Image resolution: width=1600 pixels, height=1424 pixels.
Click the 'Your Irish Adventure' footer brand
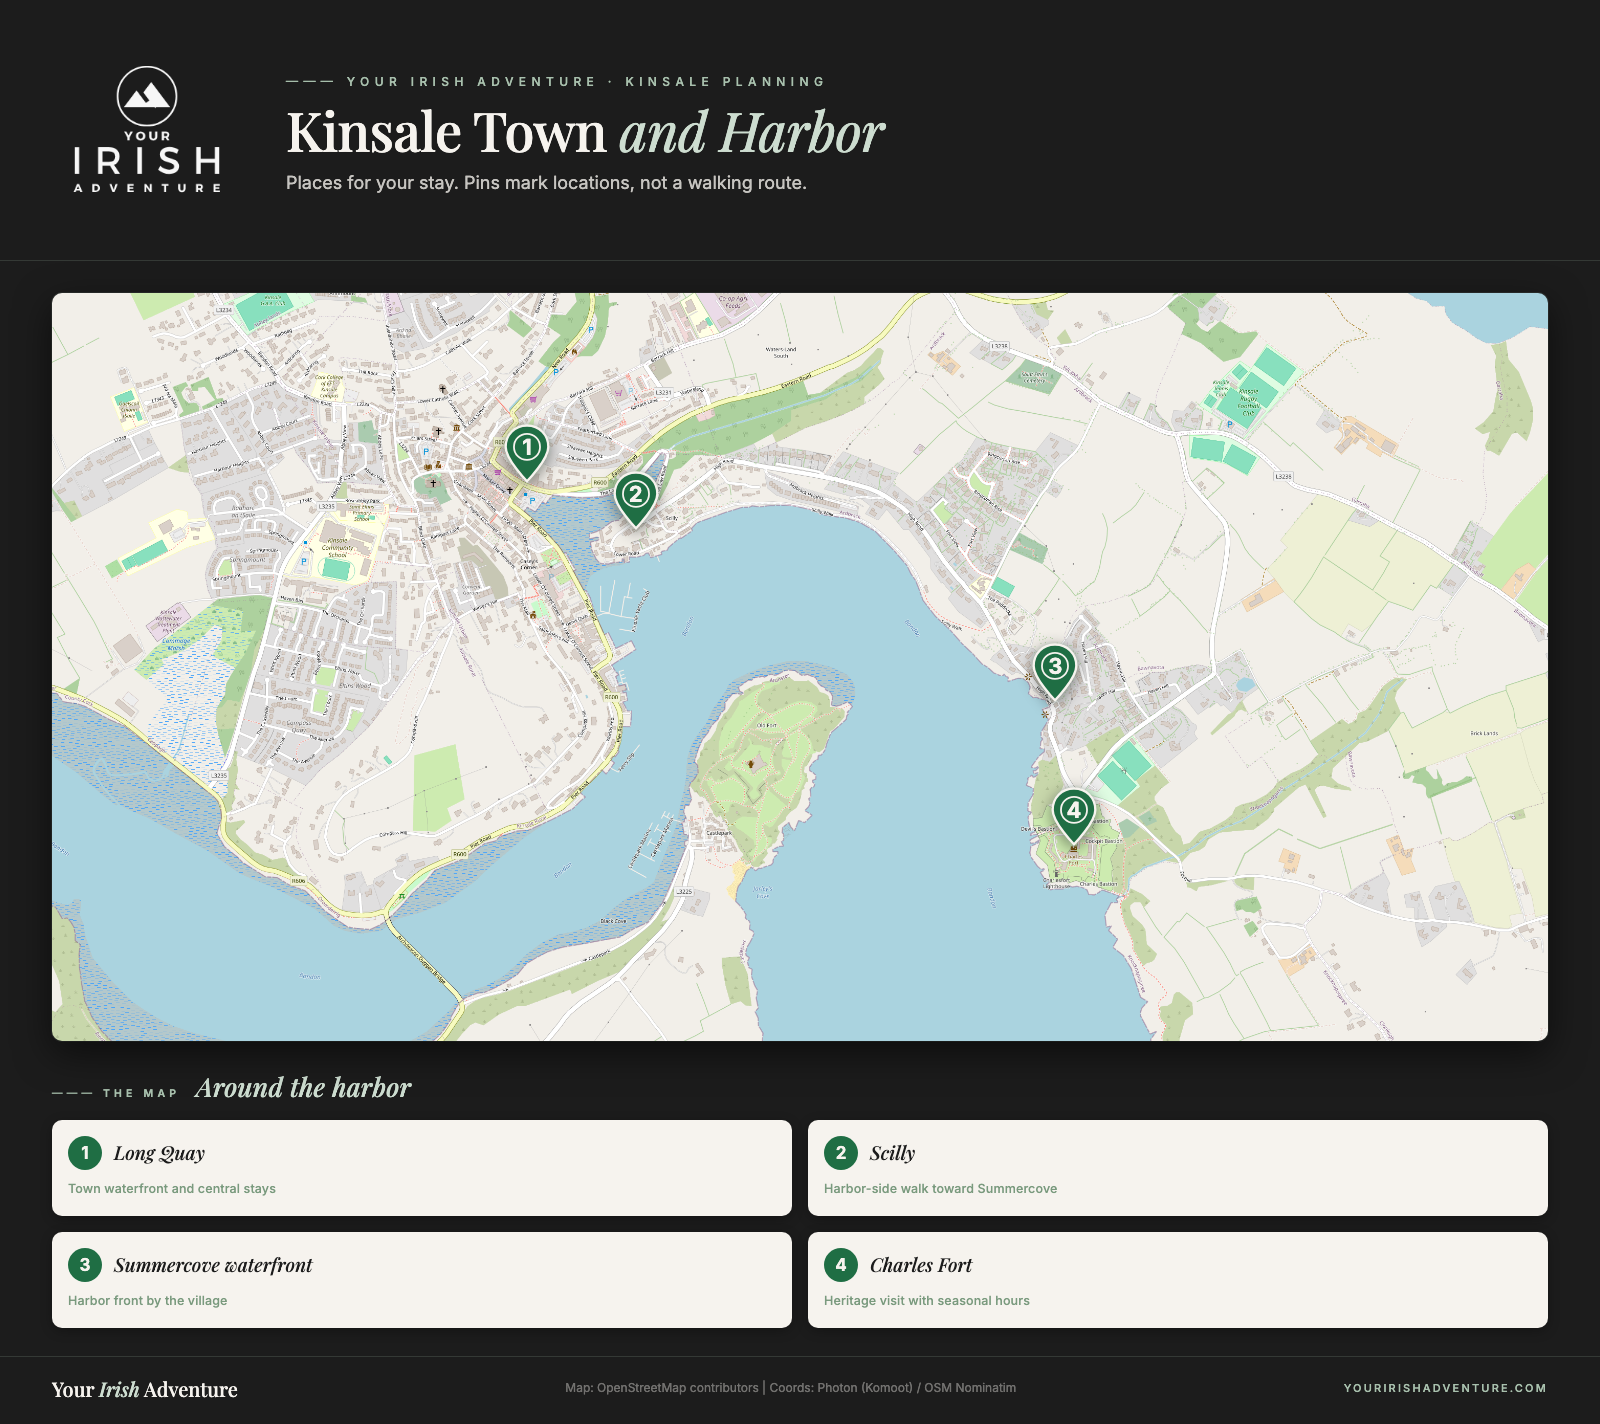[145, 1389]
